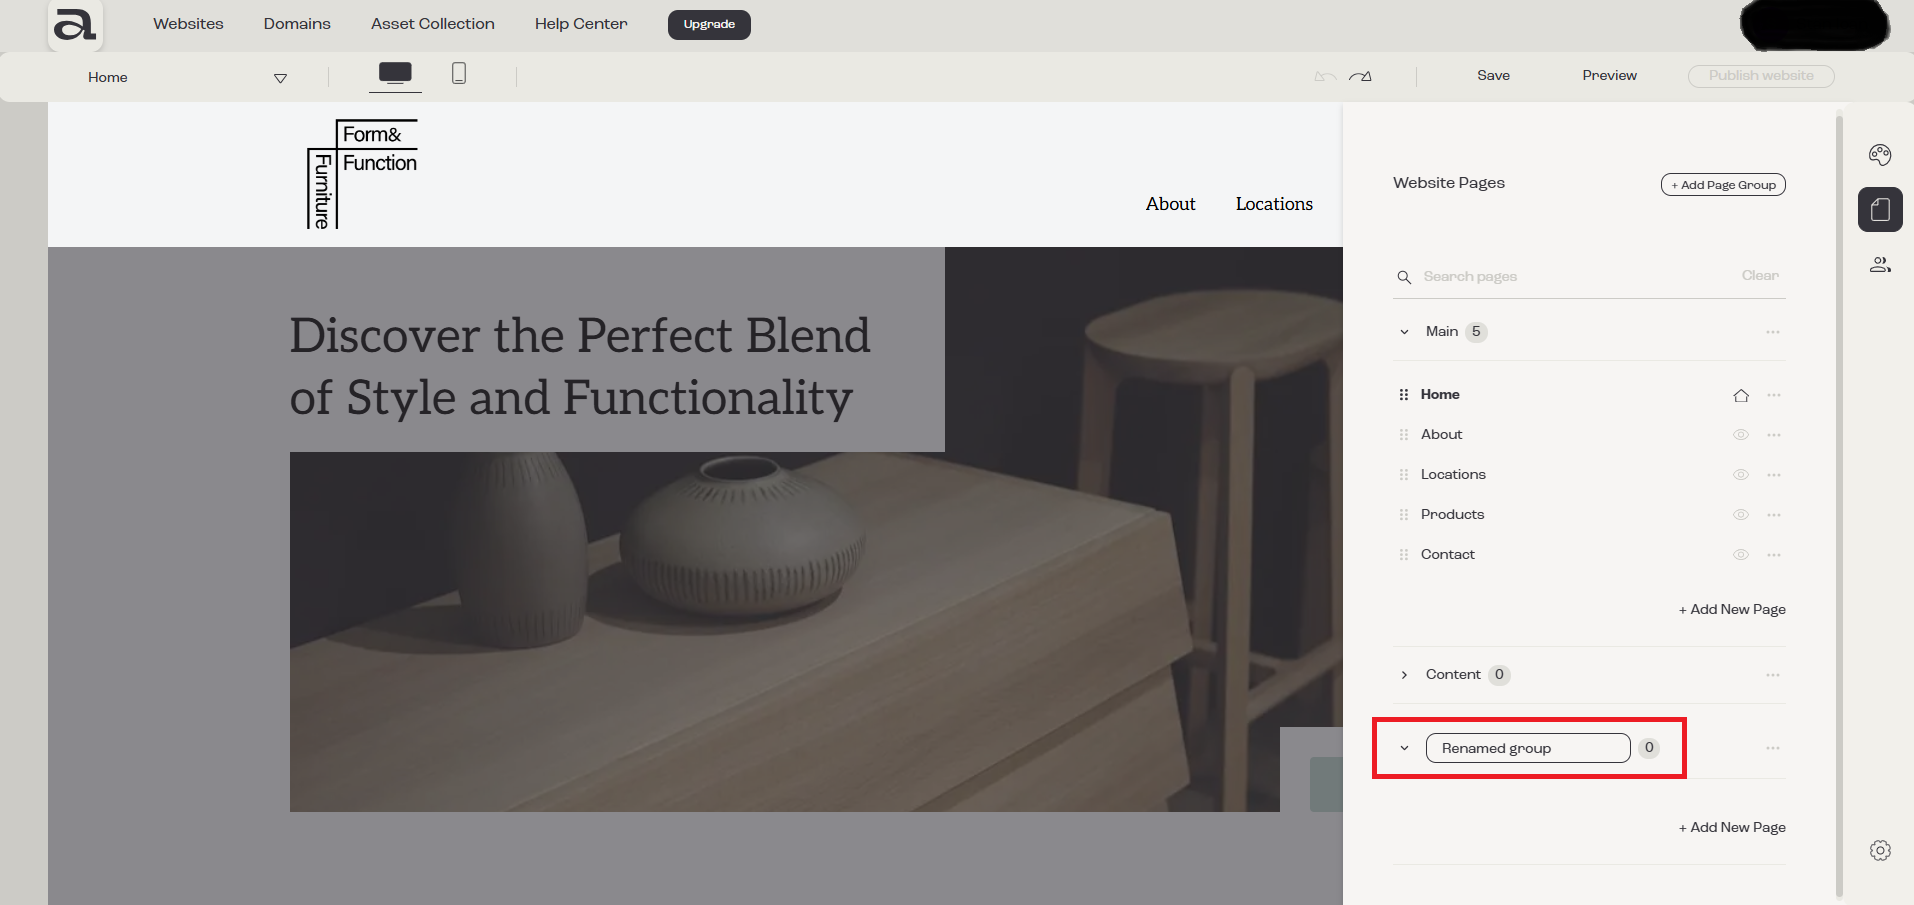Click the Form& Function Furniture logo
This screenshot has height=905, width=1914.
coord(362,174)
